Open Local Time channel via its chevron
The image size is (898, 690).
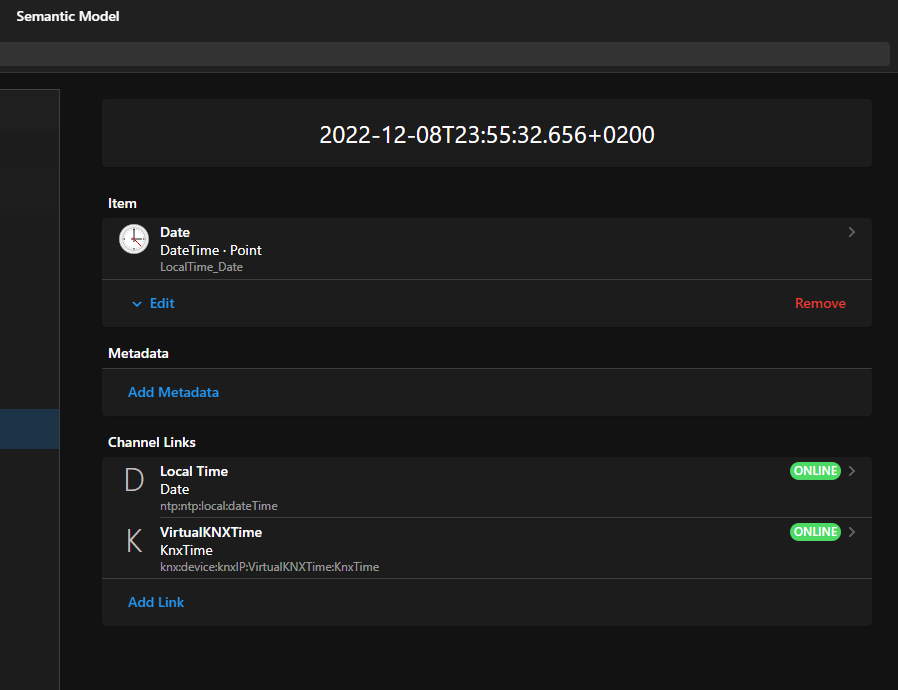click(x=852, y=471)
